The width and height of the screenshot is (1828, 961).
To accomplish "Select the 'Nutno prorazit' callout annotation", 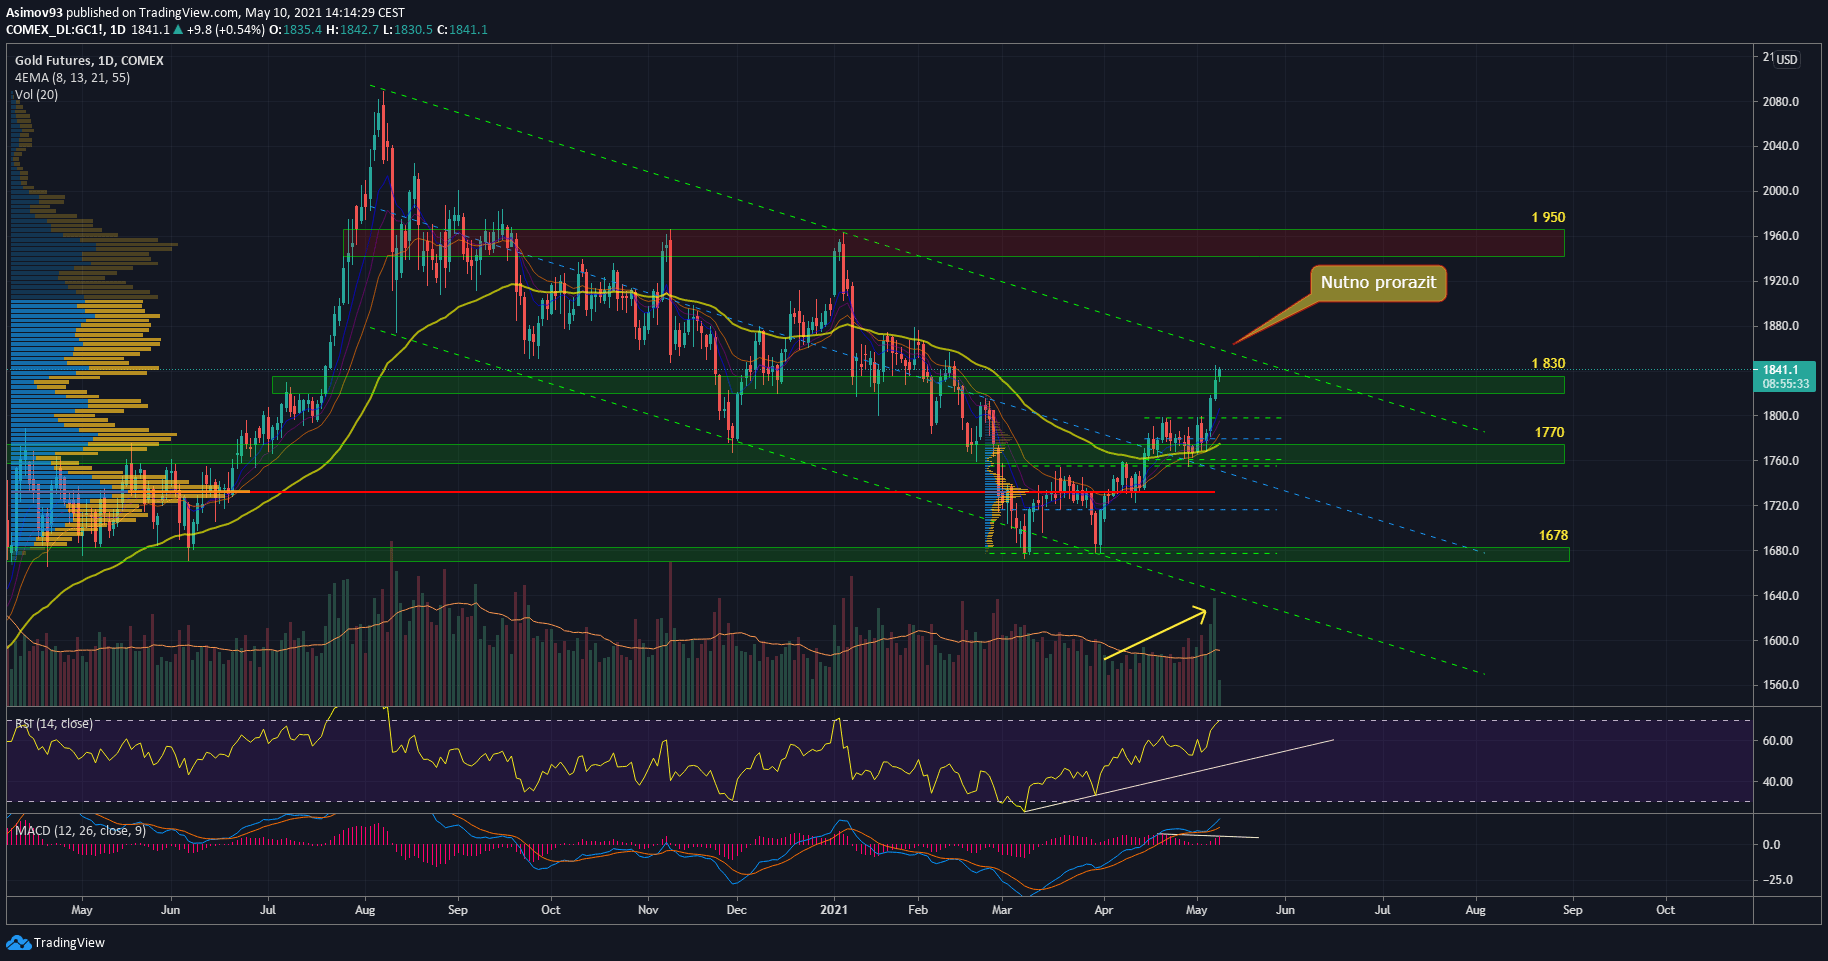I will click(1377, 283).
